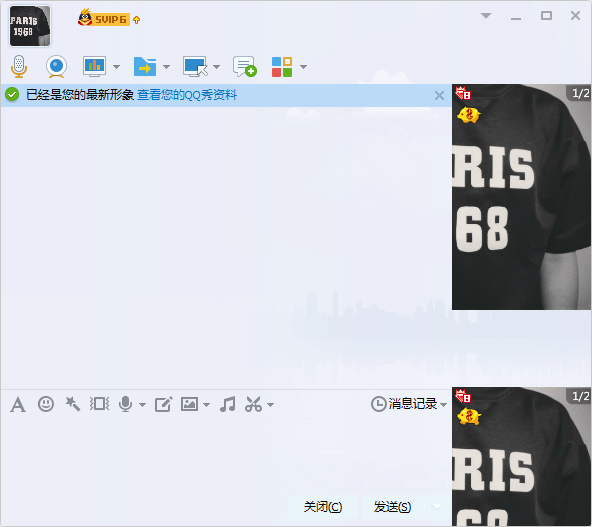The height and width of the screenshot is (527, 592).
Task: Click the orange upgrade arrow beside SVIP6
Action: [137, 20]
